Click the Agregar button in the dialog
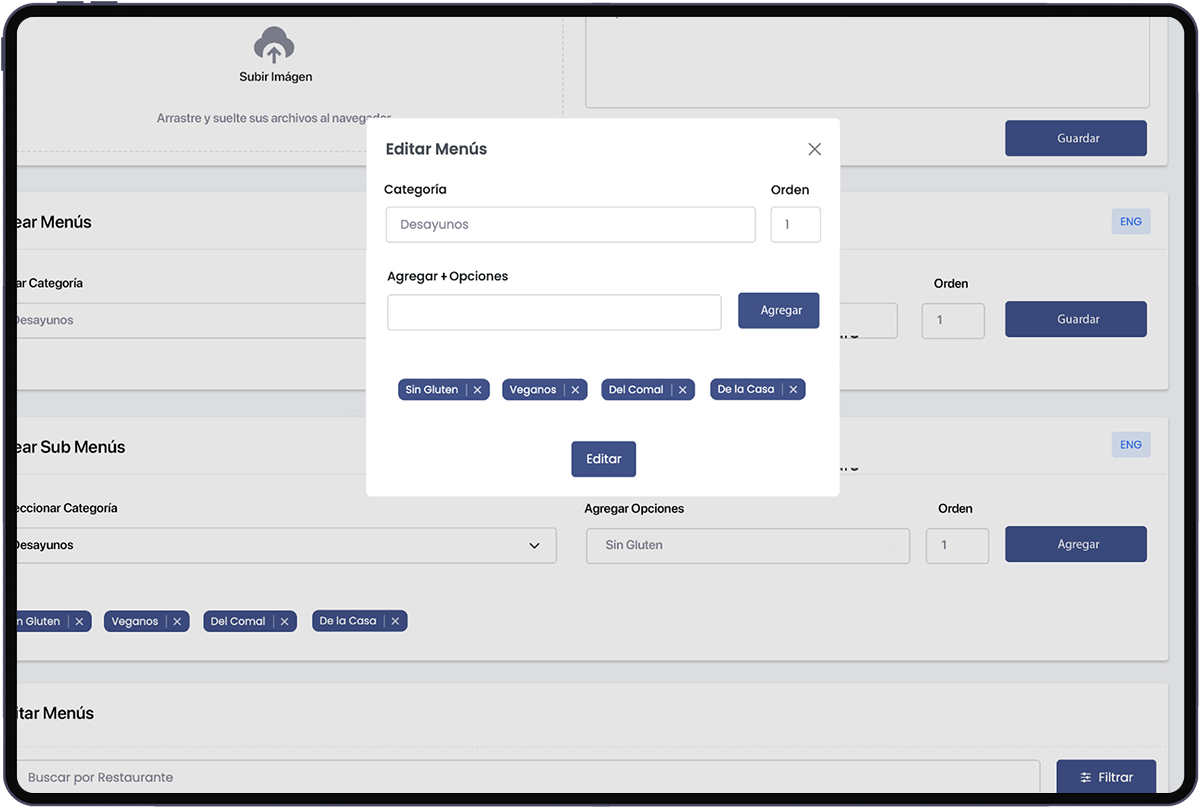 pyautogui.click(x=779, y=310)
